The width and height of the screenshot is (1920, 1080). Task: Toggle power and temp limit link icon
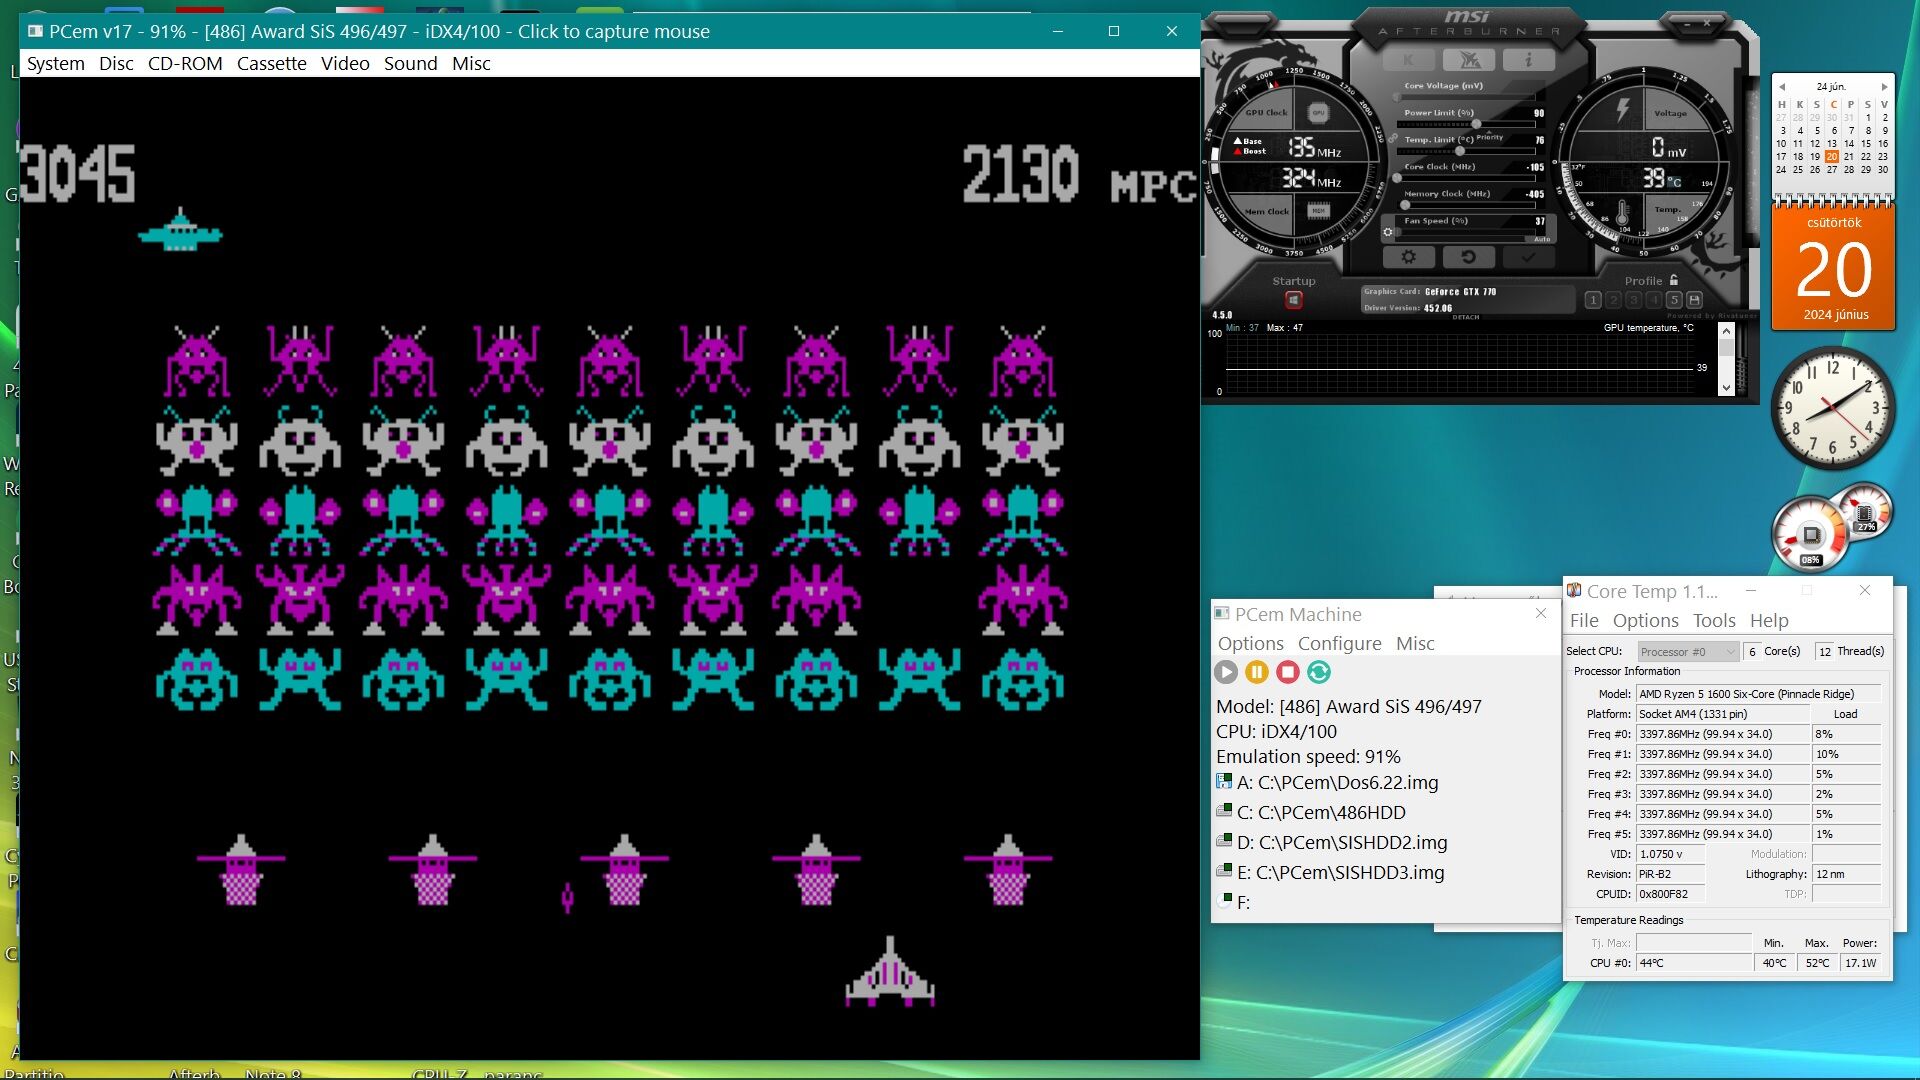pos(1393,139)
